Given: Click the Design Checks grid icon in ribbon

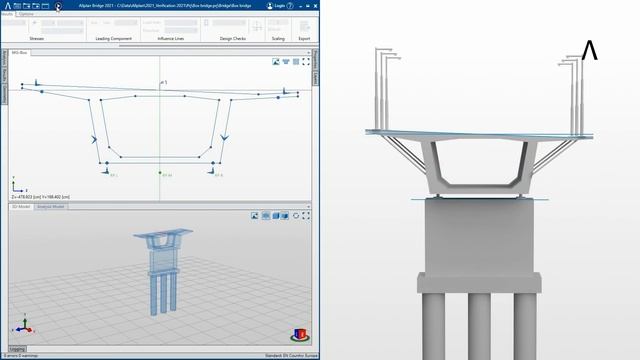Looking at the screenshot, I should pyautogui.click(x=257, y=27).
